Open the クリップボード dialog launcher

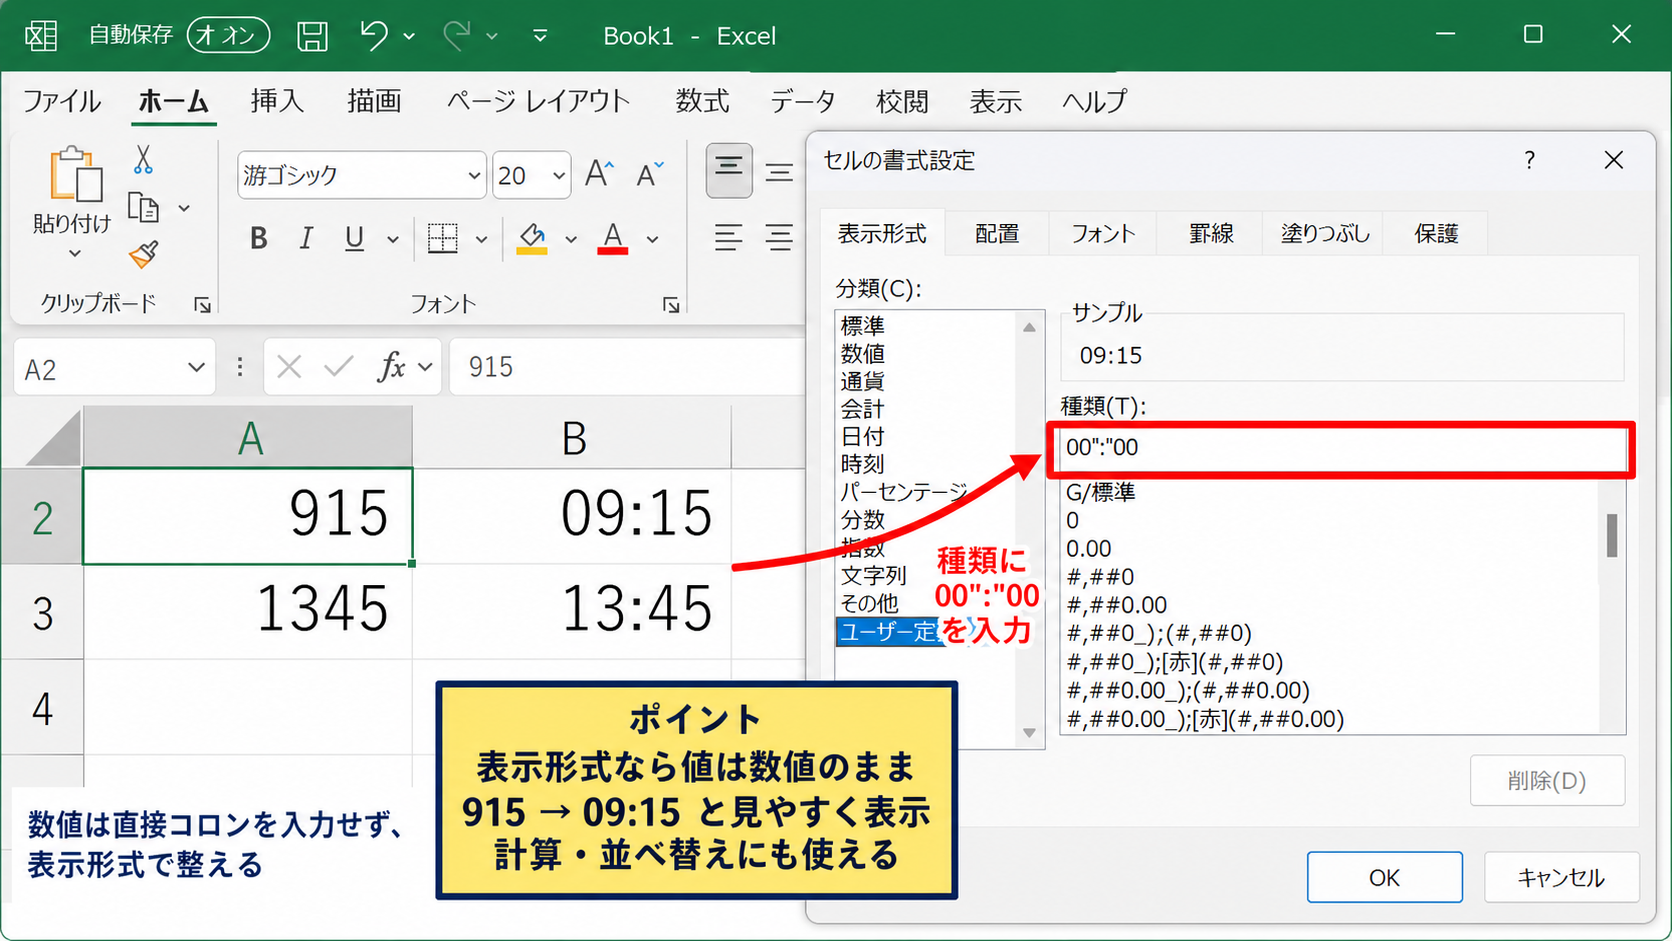(202, 305)
